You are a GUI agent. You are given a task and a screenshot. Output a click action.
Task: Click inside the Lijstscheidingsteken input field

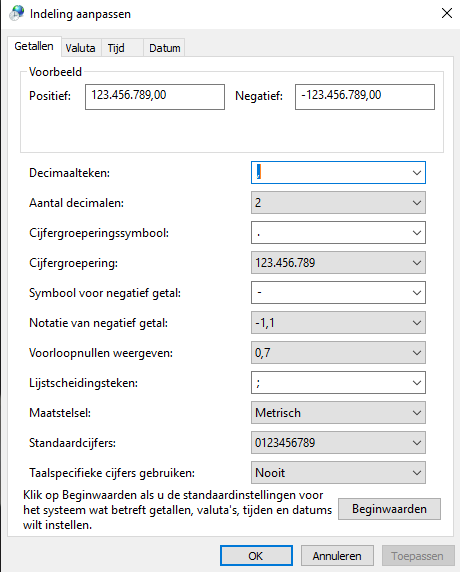point(330,383)
